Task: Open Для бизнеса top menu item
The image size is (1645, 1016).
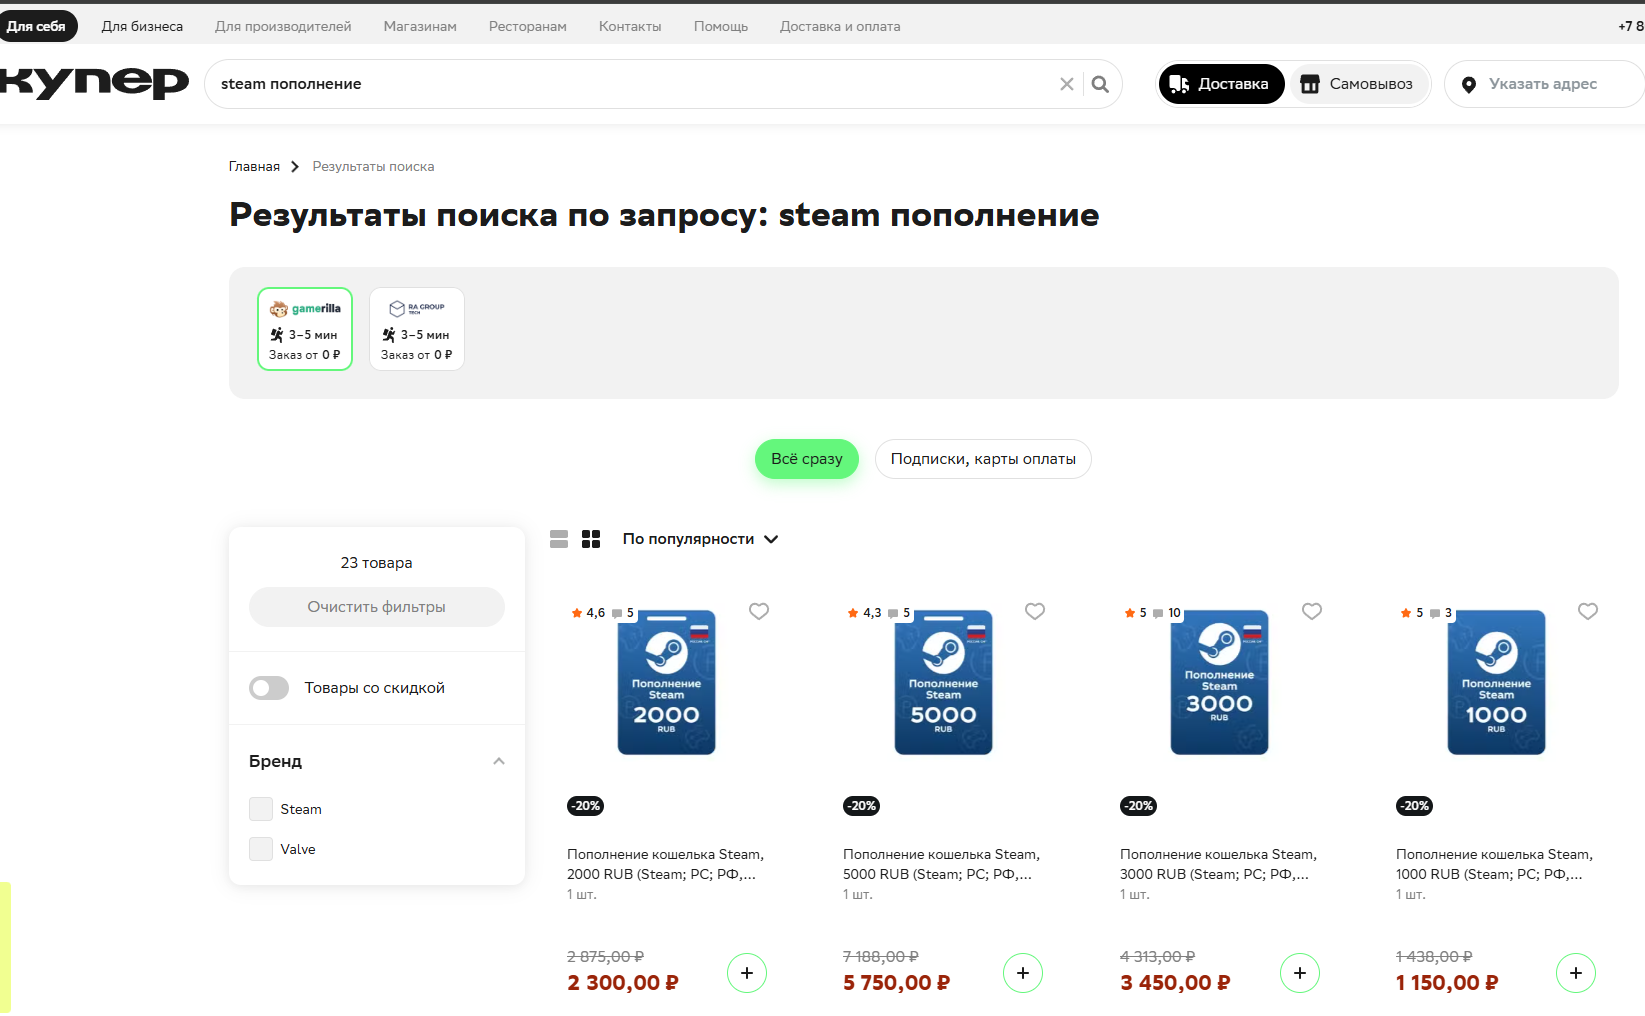Action: [142, 27]
